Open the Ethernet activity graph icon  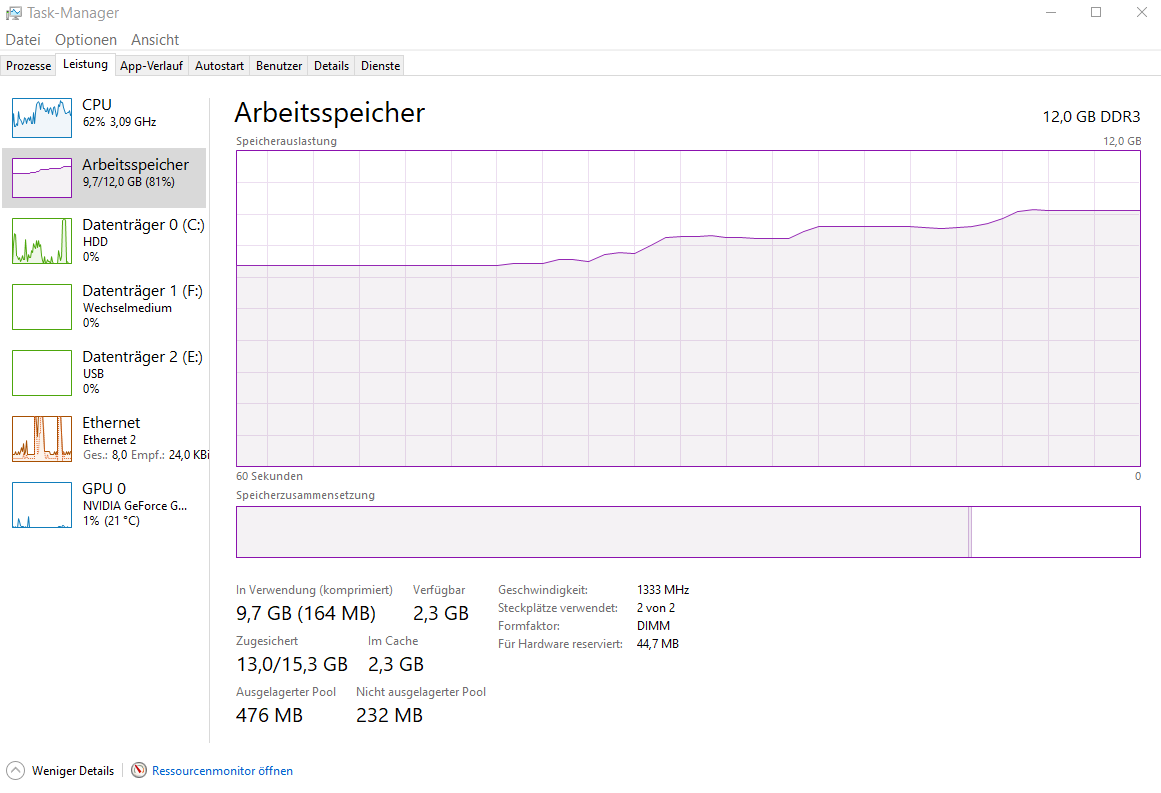(x=42, y=439)
